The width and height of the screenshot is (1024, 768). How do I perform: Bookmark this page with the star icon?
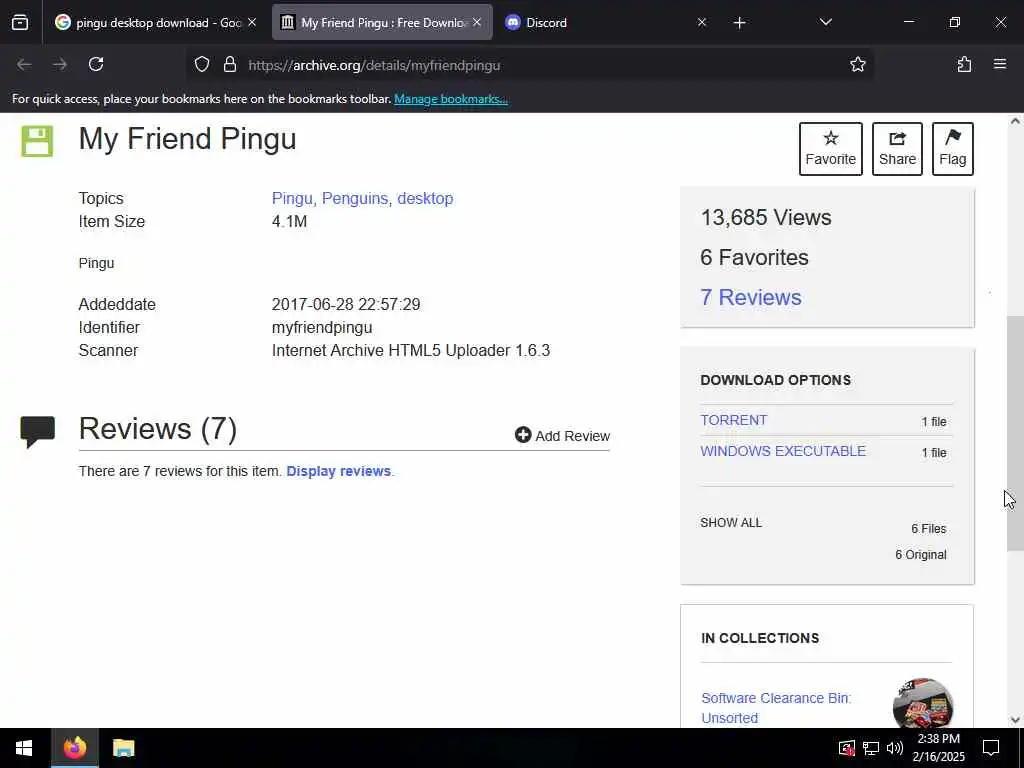point(857,64)
